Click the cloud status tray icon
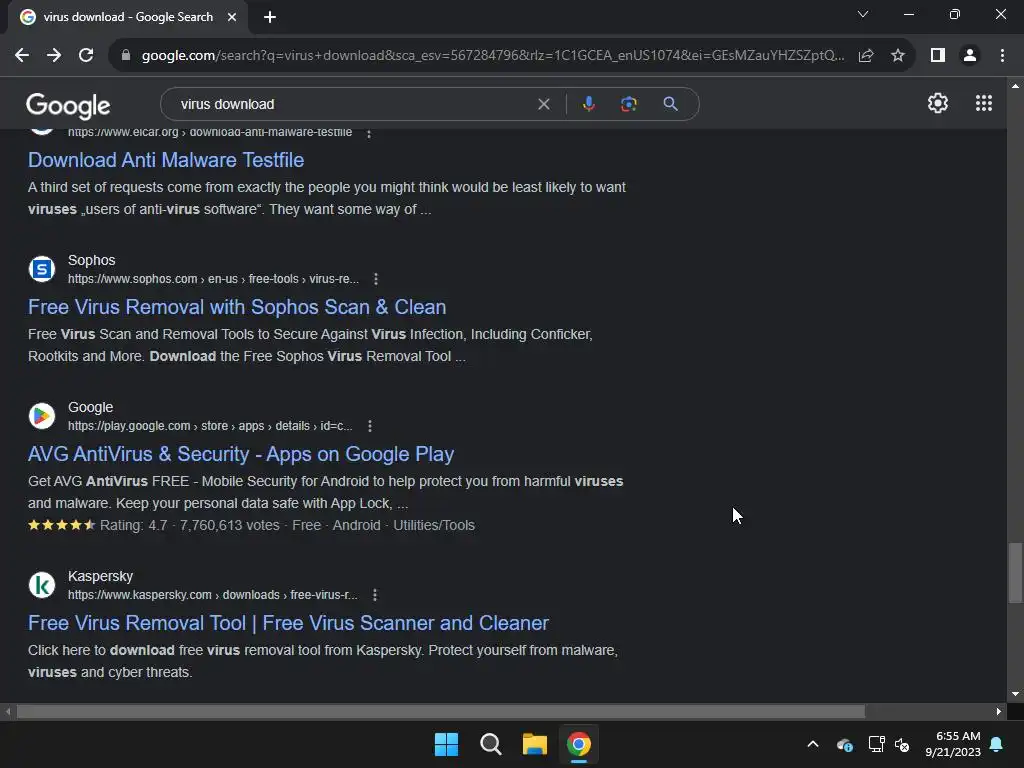This screenshot has width=1024, height=768. pyautogui.click(x=844, y=744)
